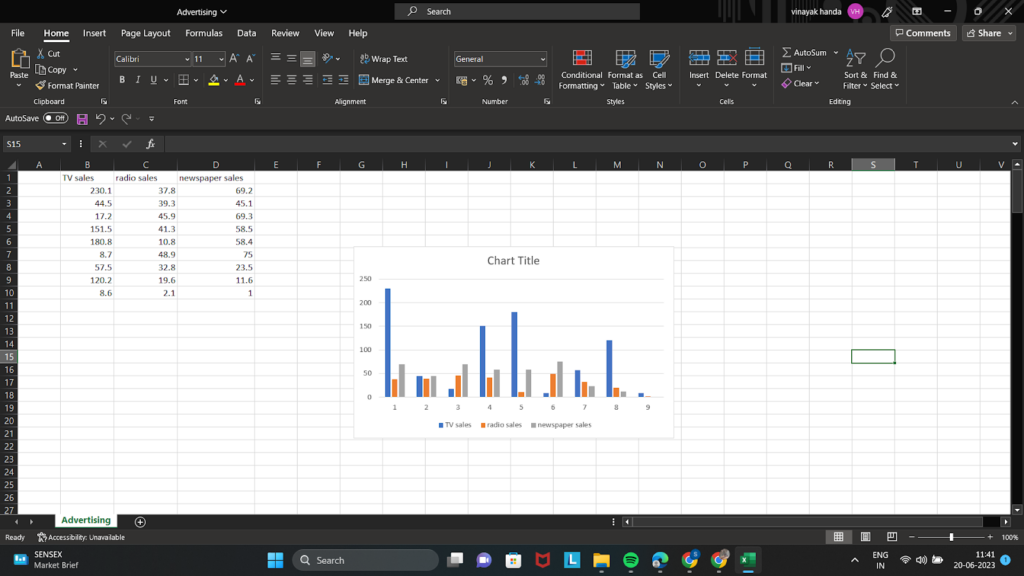Image resolution: width=1024 pixels, height=576 pixels.
Task: Click the AutoSum sigma icon
Action: pyautogui.click(x=786, y=52)
